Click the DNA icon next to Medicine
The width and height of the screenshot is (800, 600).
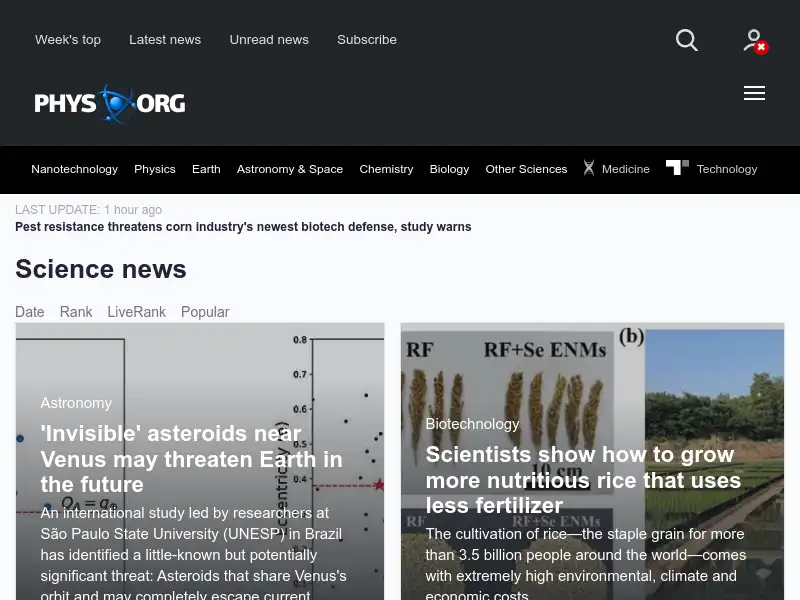pos(589,168)
